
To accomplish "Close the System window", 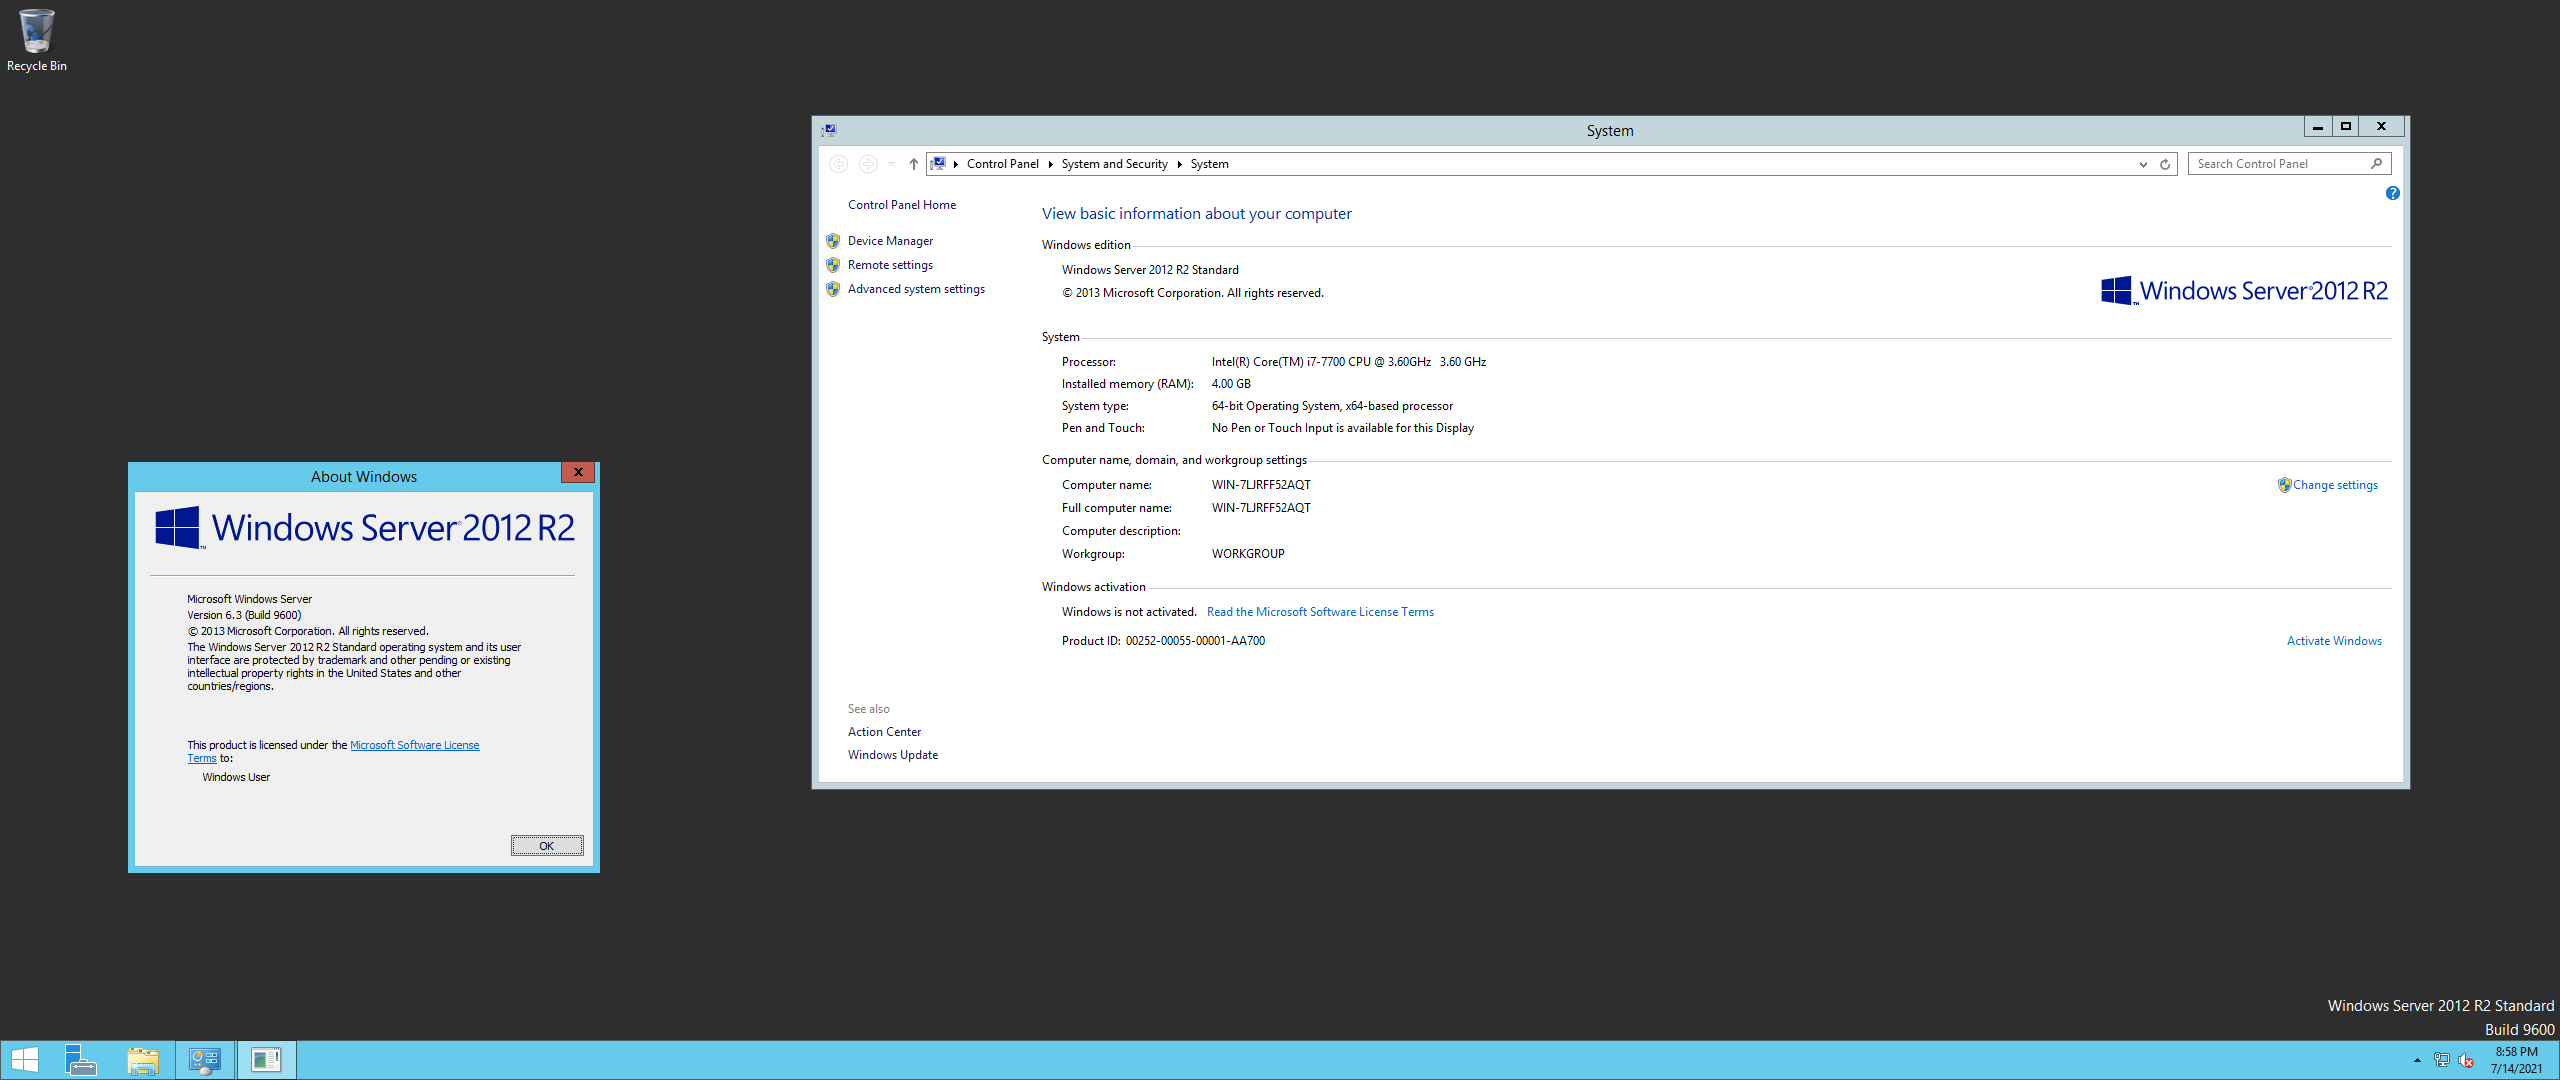I will (x=2381, y=127).
